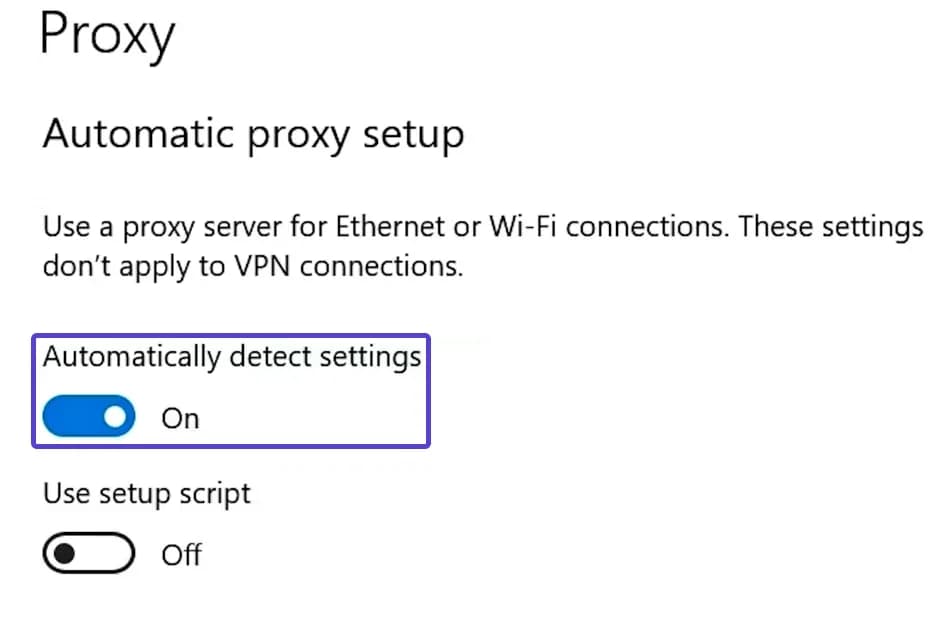Click the "Automatic proxy setup" heading
940x636 pixels.
253,134
